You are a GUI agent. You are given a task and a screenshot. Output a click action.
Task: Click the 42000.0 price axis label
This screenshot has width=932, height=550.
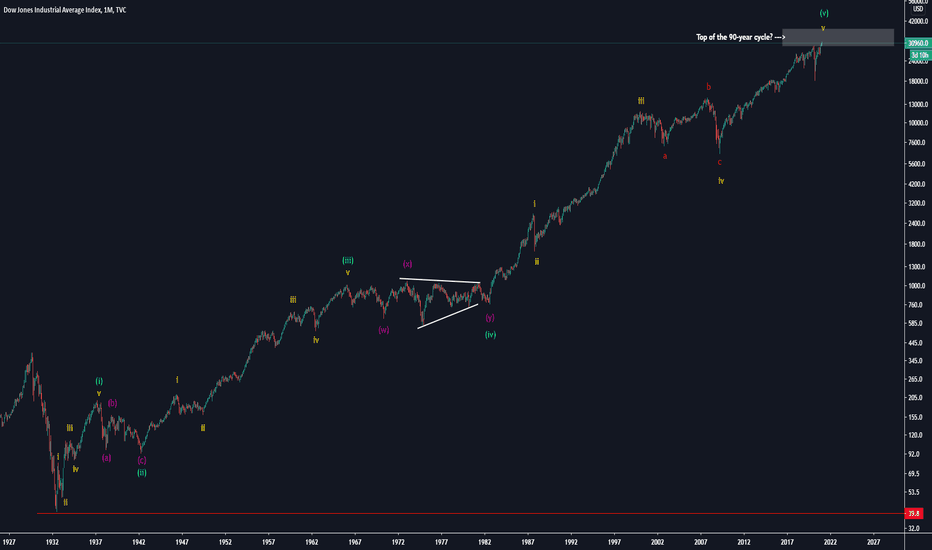pyautogui.click(x=916, y=21)
